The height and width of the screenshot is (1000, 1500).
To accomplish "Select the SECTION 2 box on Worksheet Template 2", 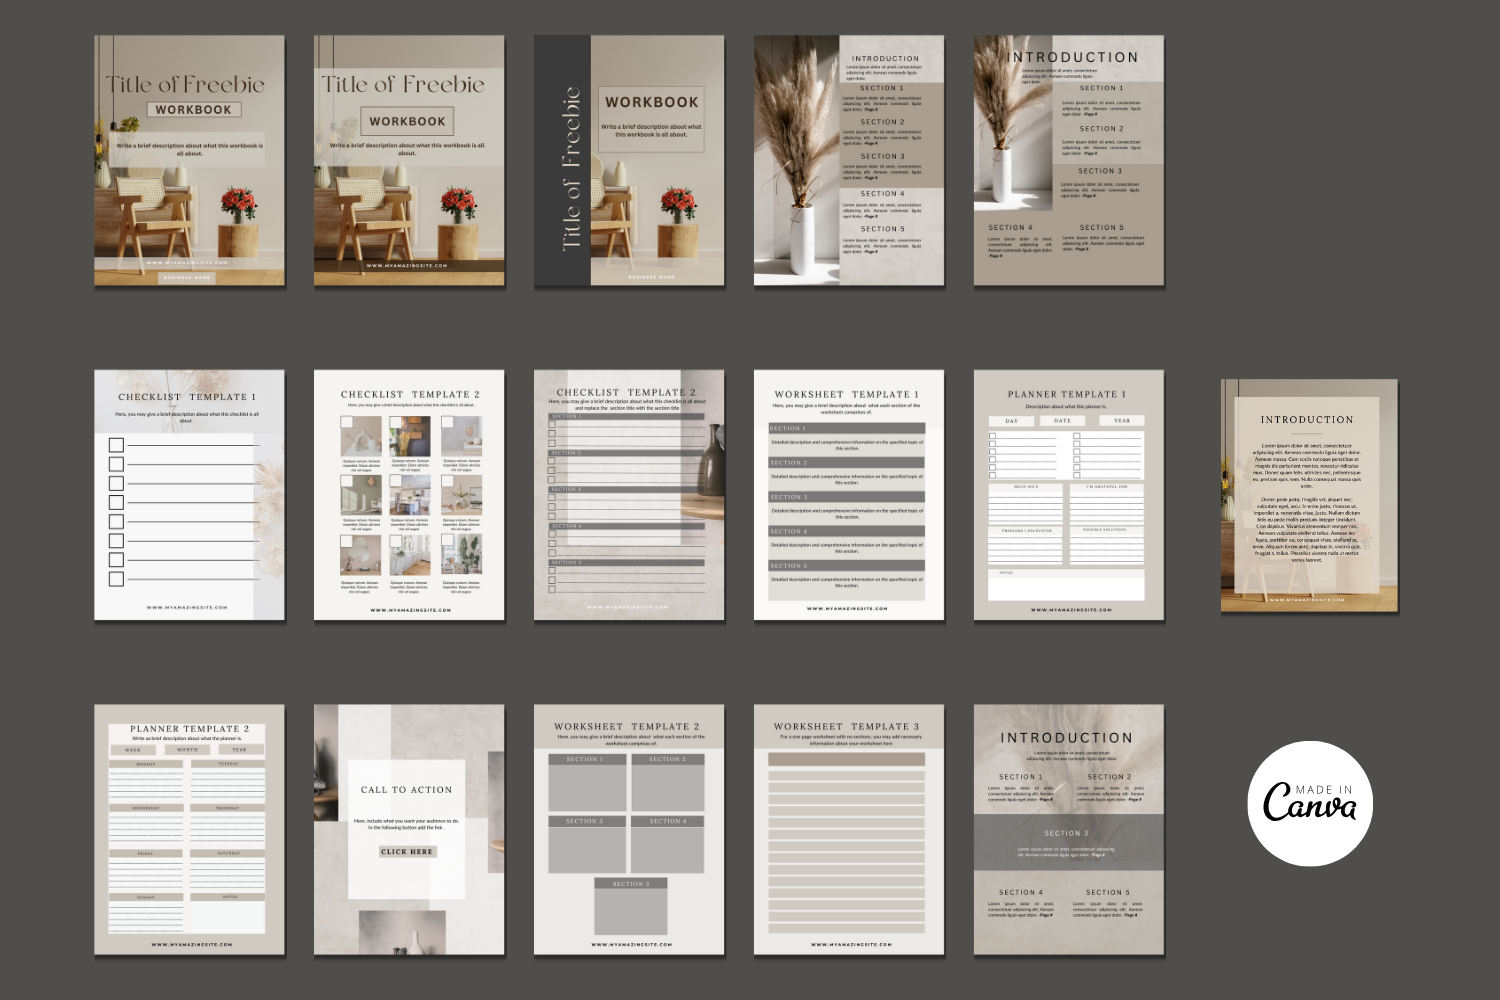I will pyautogui.click(x=667, y=782).
